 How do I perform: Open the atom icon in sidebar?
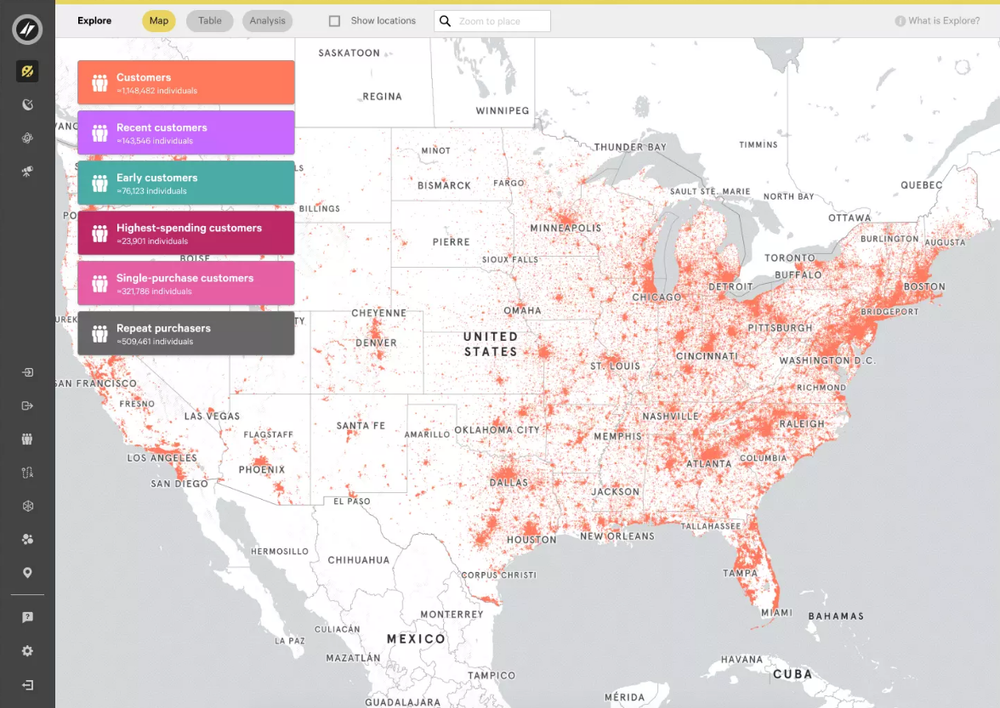27,138
